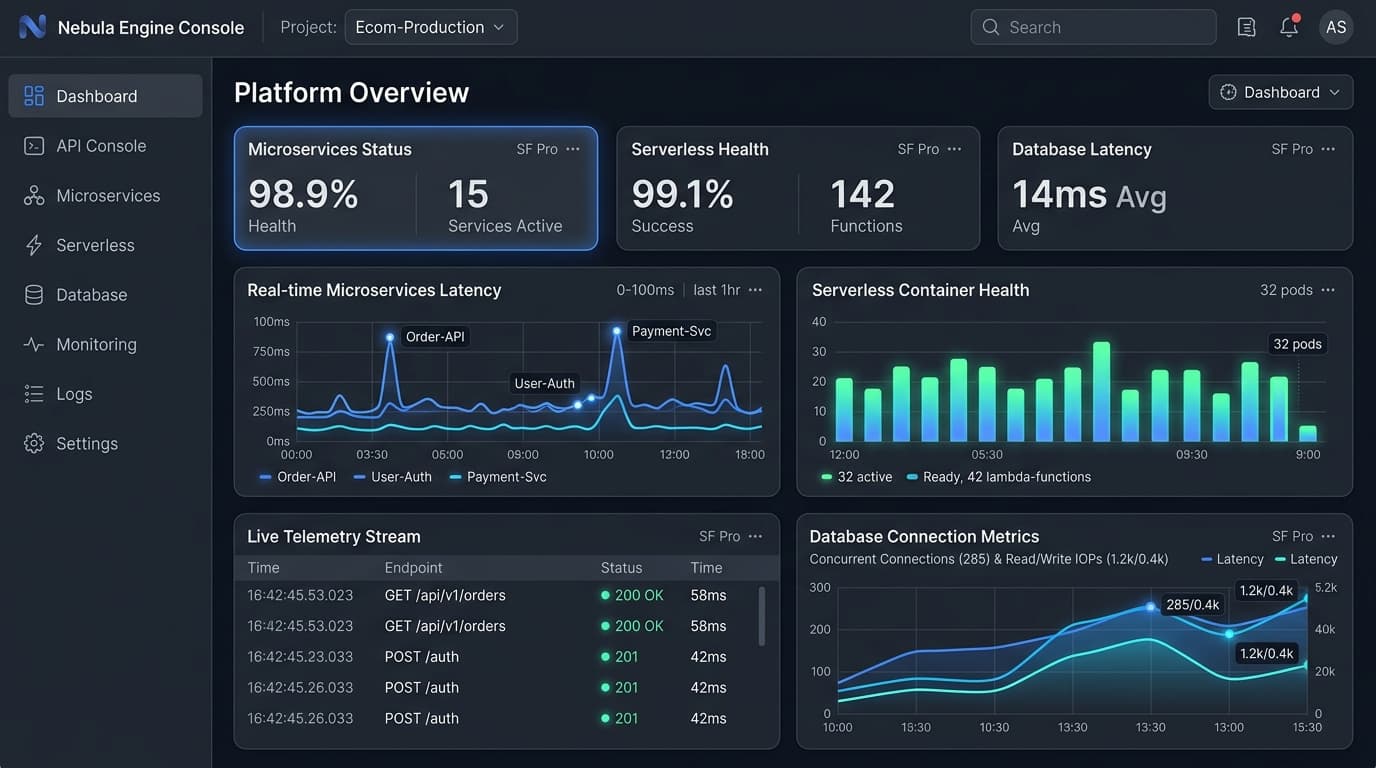Click the 32 pods header label
Image resolution: width=1376 pixels, height=768 pixels.
[x=1286, y=290]
